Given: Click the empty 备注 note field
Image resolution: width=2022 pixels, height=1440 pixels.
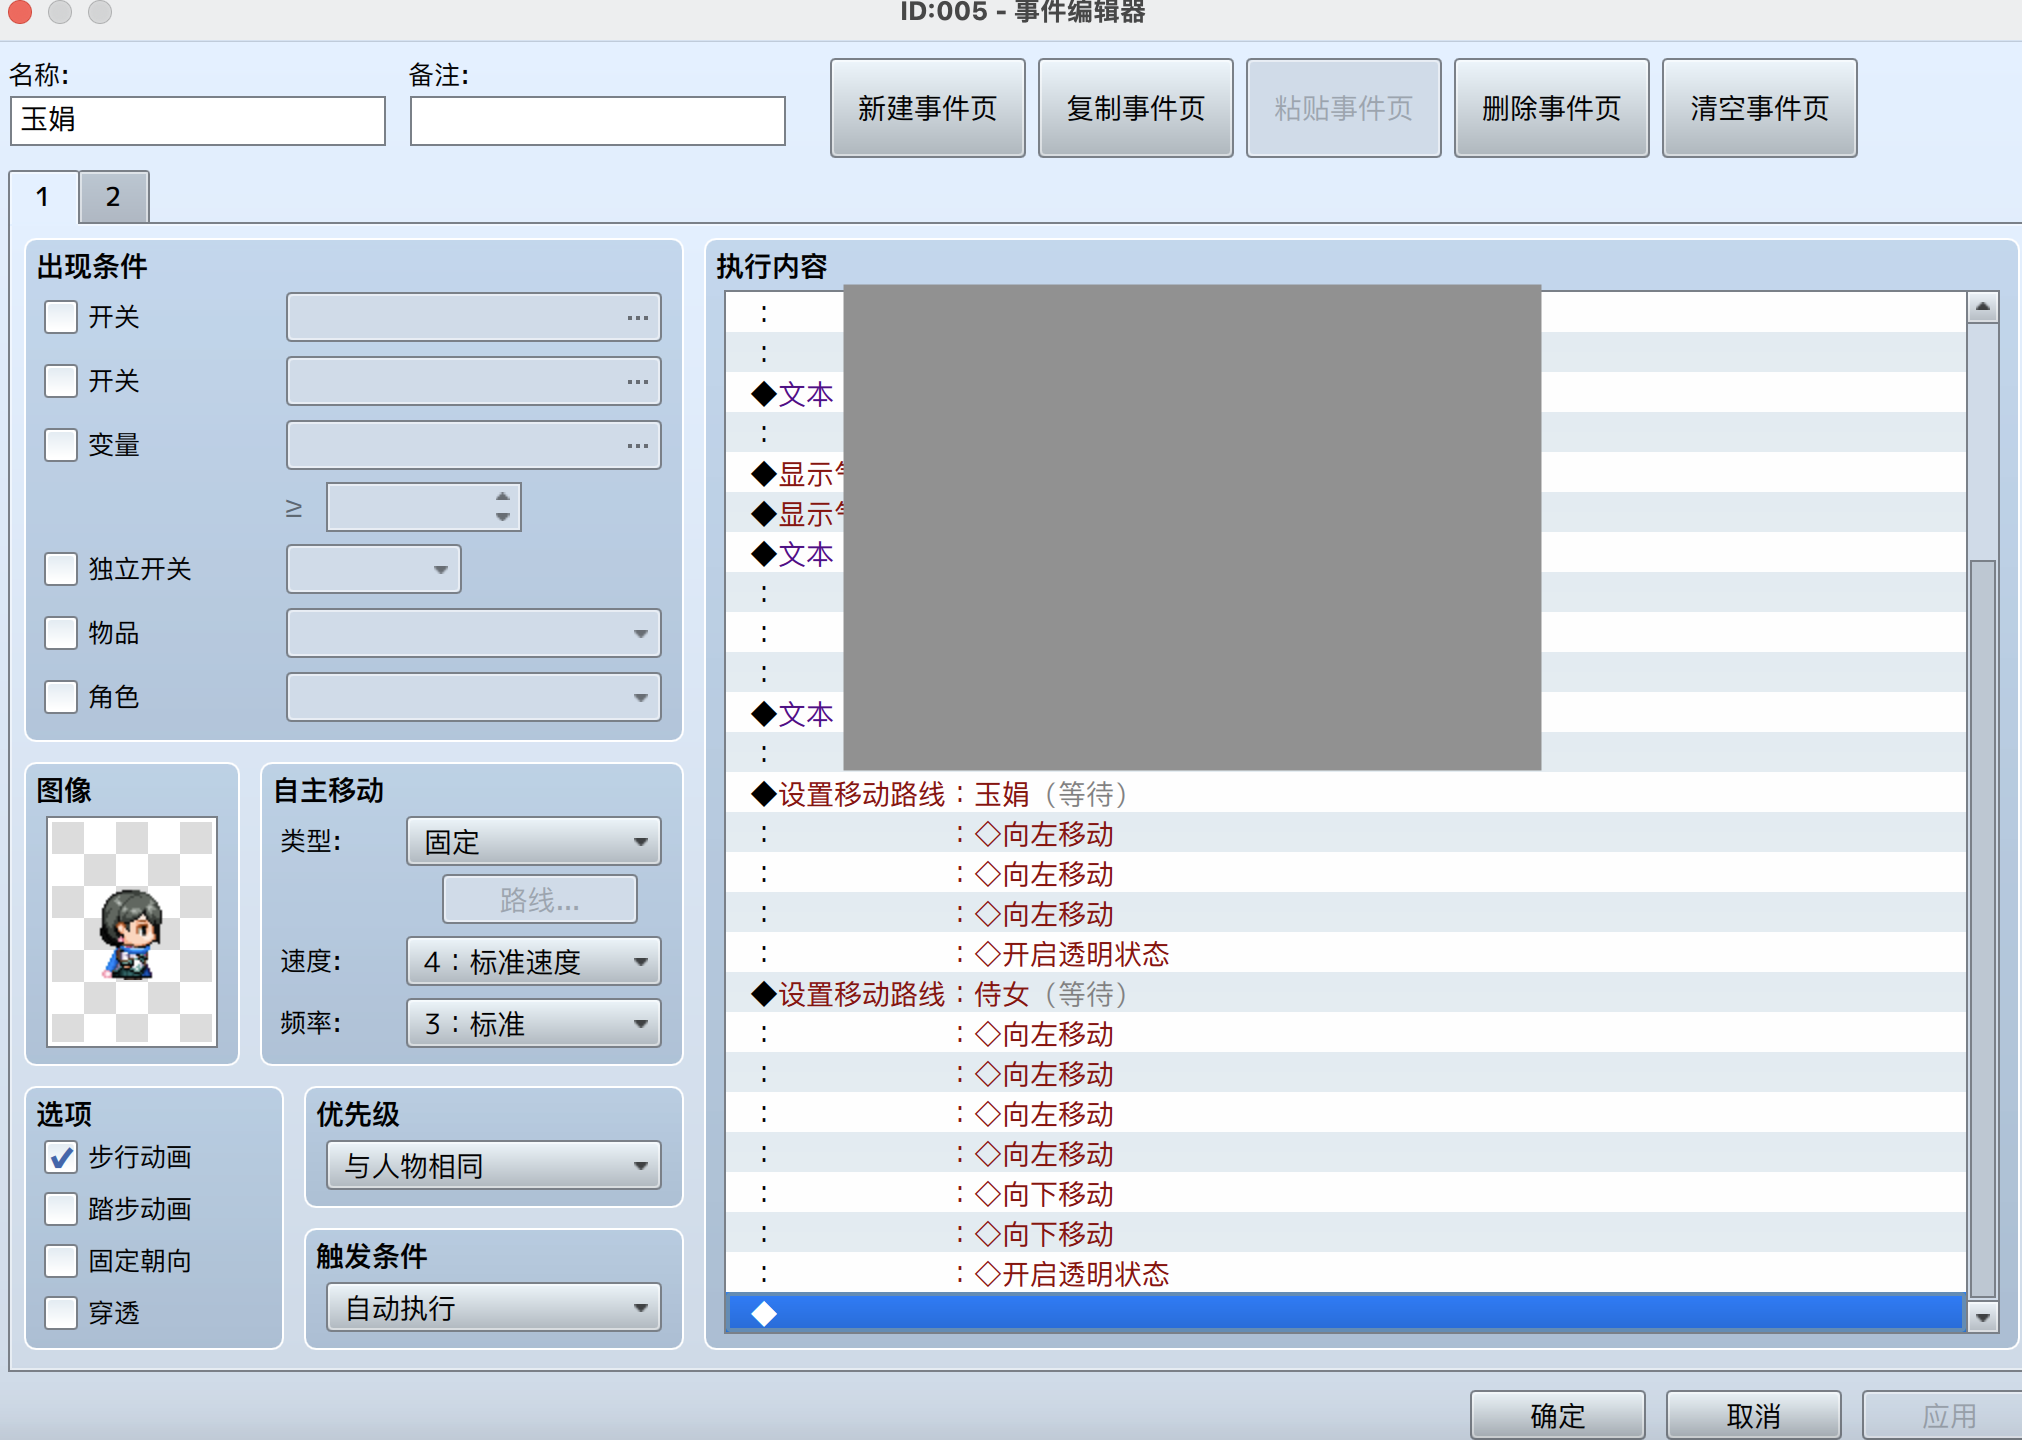Looking at the screenshot, I should (x=597, y=120).
